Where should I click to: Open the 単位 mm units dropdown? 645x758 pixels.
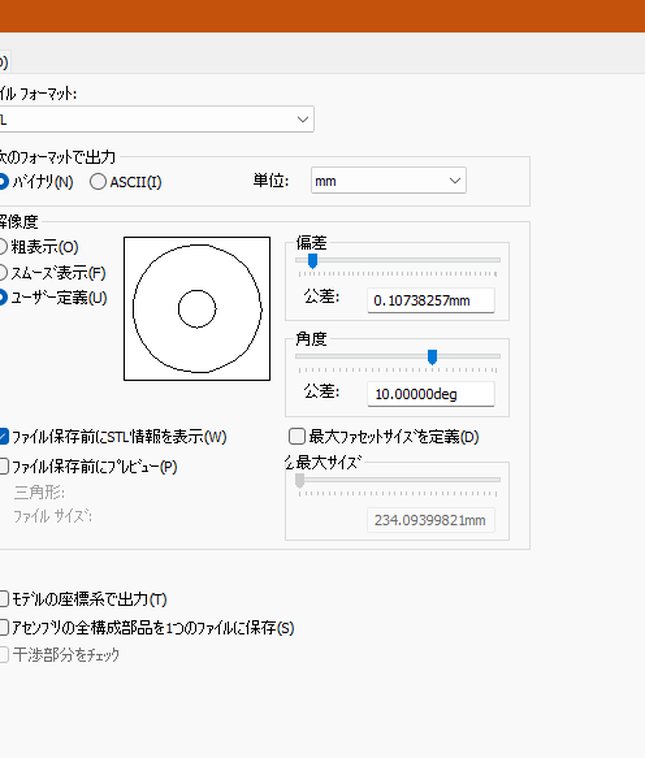(x=388, y=181)
